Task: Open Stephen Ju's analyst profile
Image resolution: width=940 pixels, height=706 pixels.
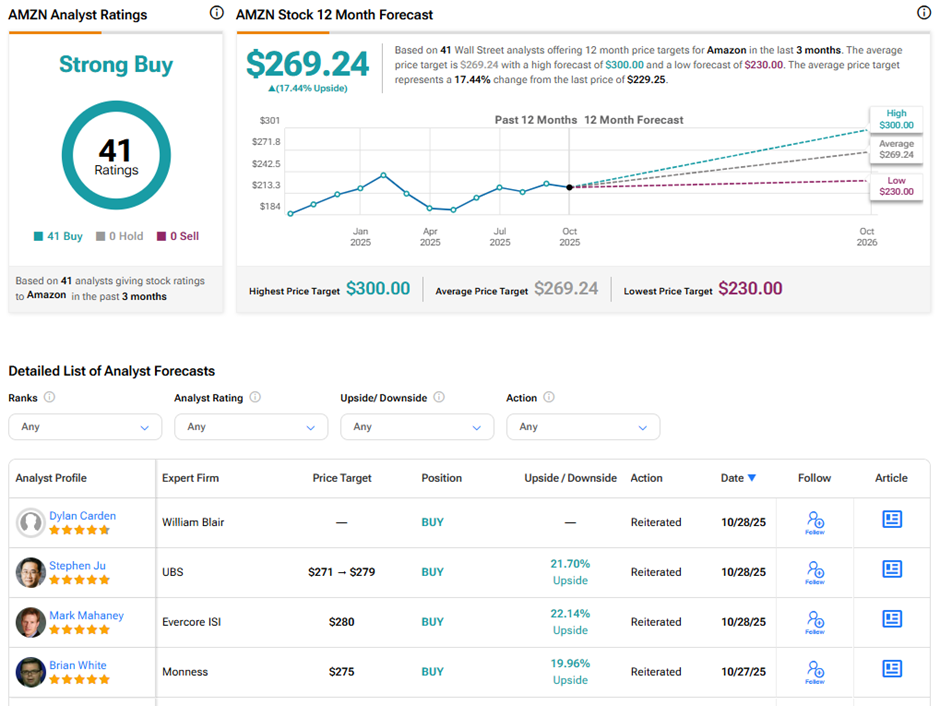Action: click(77, 566)
